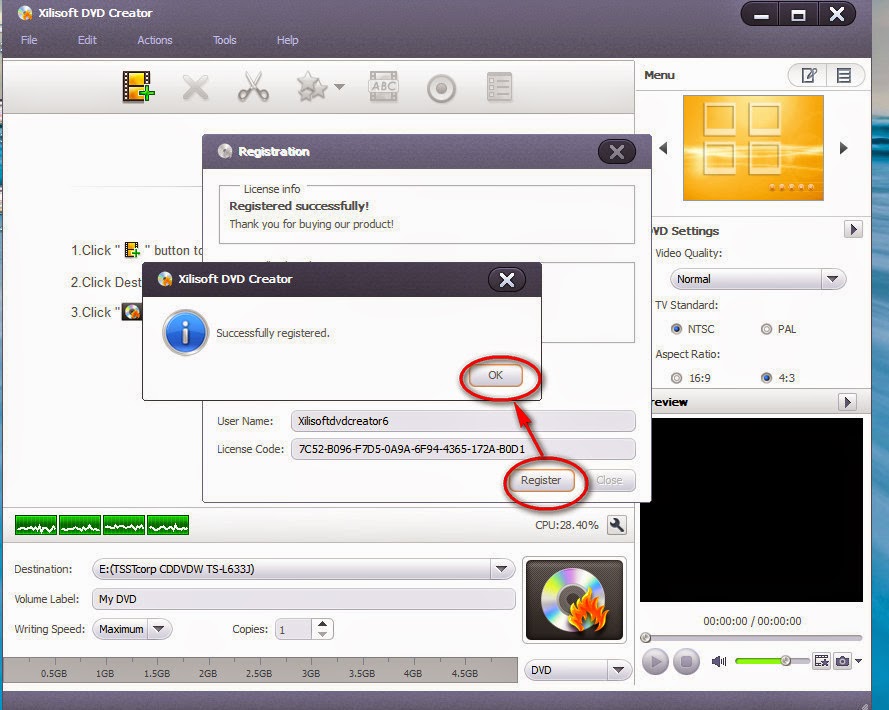Click the User Name field

463,421
